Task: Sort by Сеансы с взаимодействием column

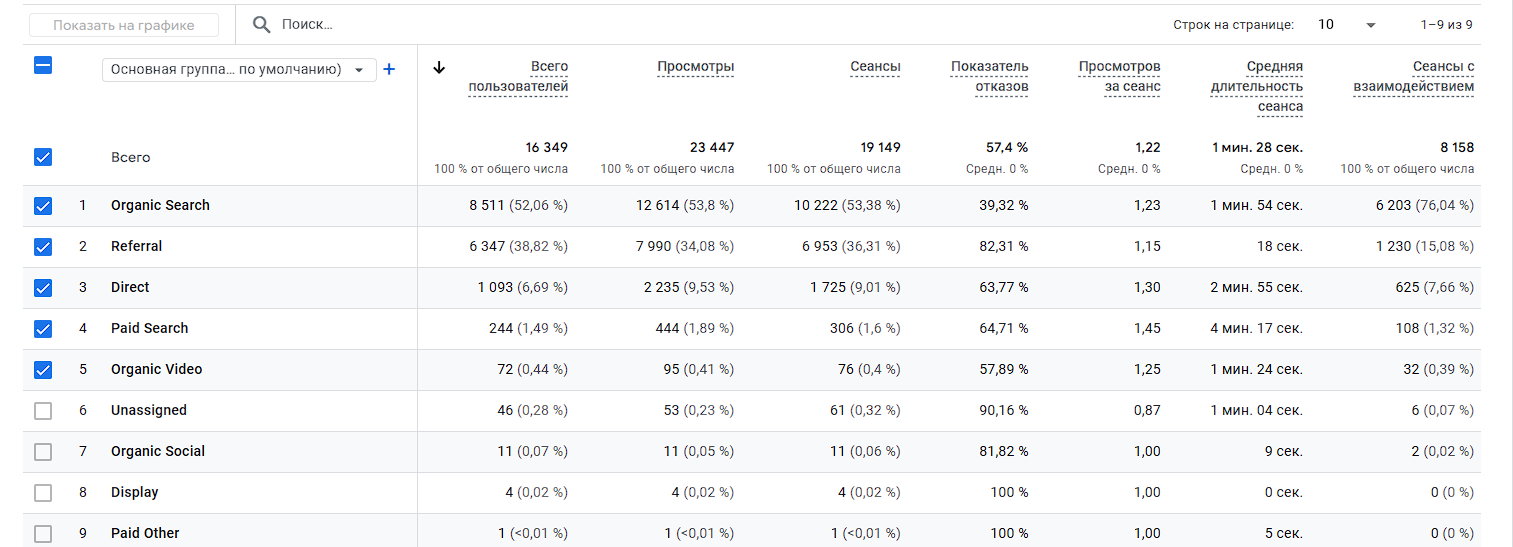Action: (1413, 77)
